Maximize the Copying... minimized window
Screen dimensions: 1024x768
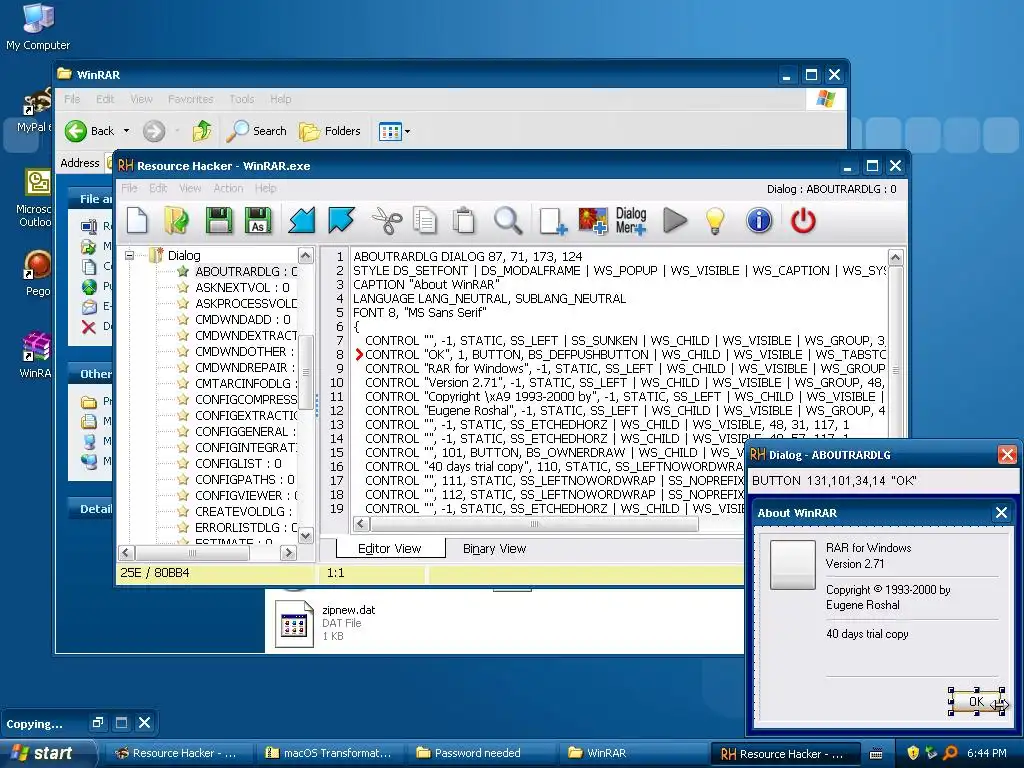point(121,722)
